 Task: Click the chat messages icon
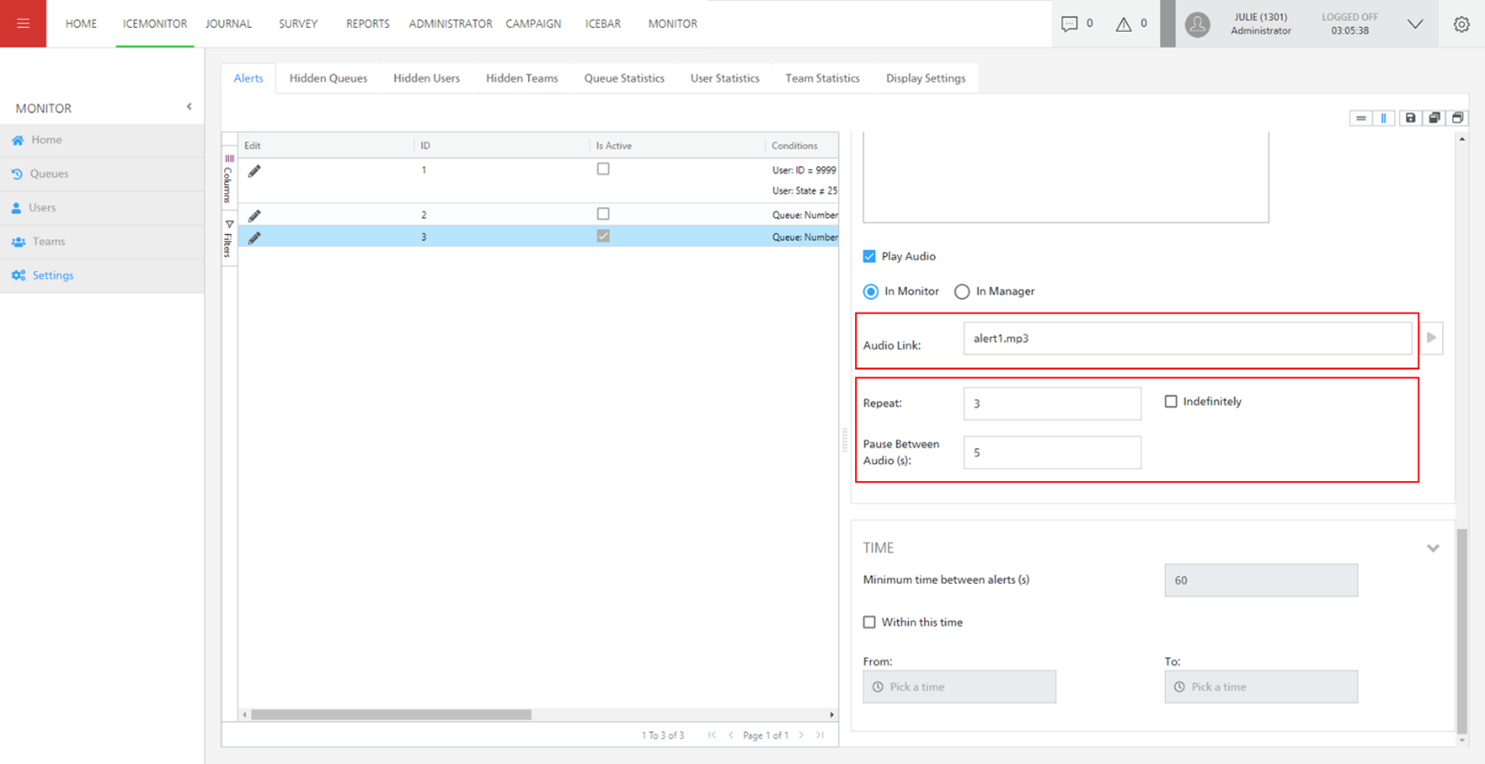[1069, 24]
